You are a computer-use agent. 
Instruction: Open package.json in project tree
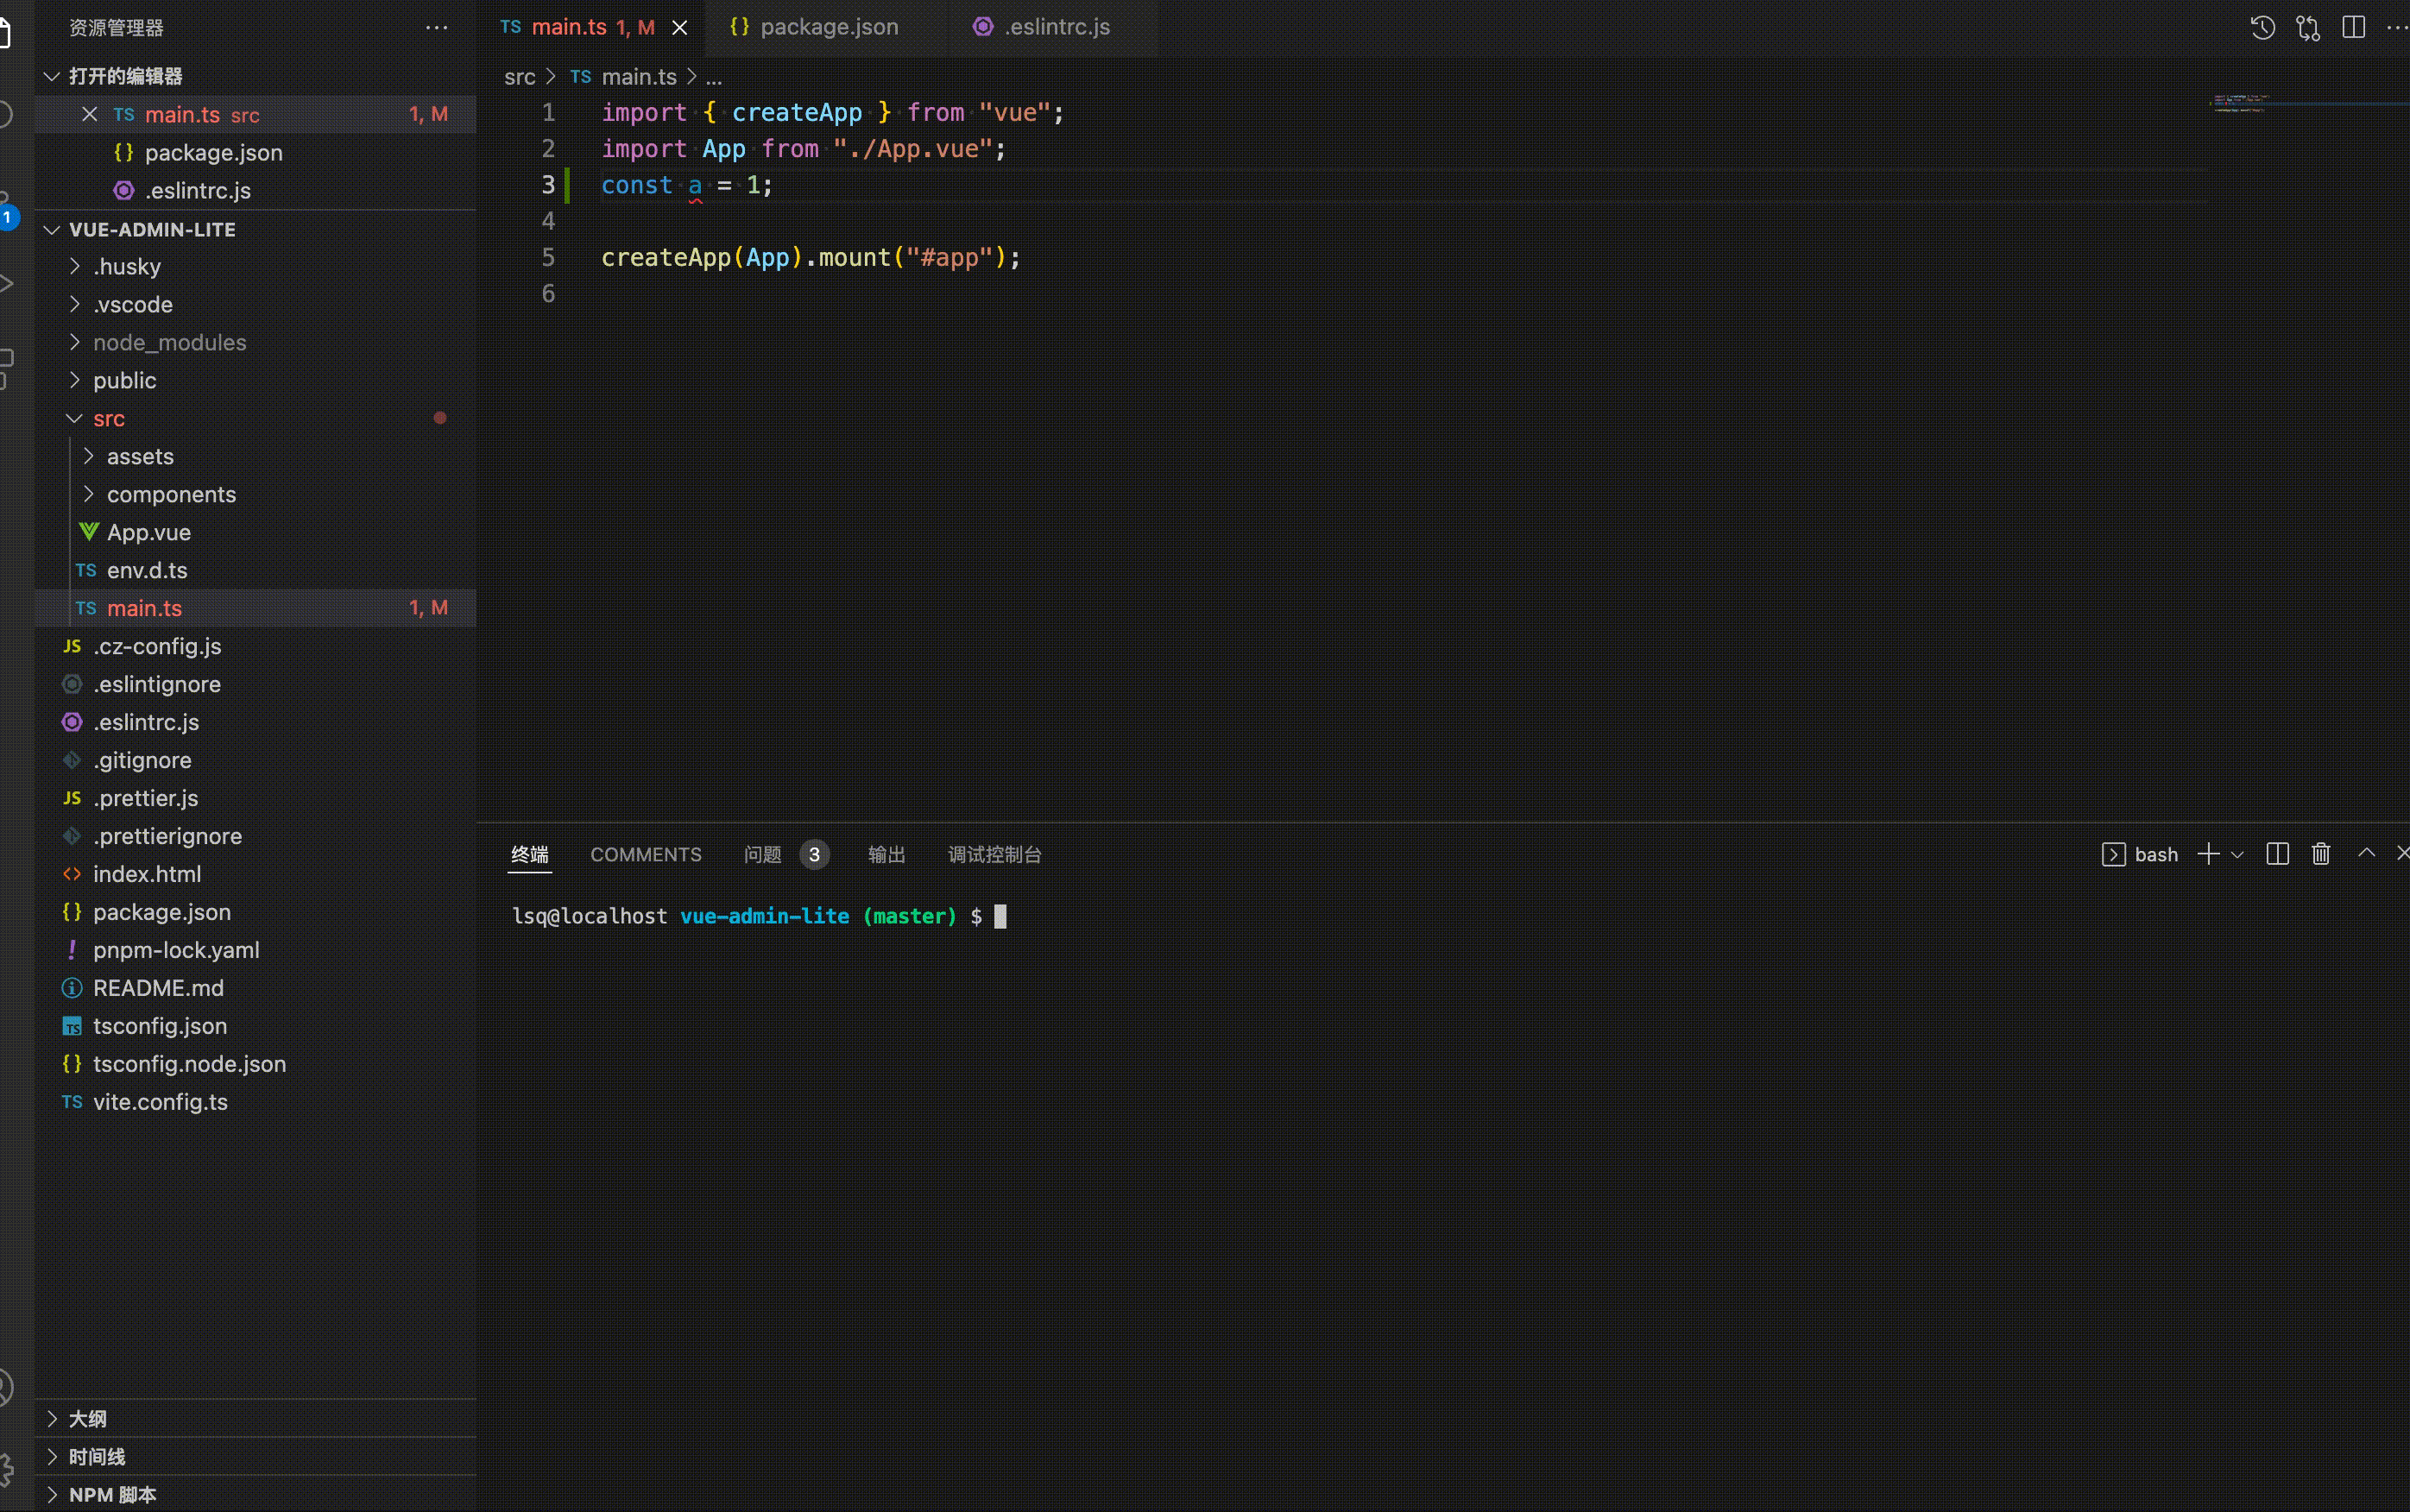click(x=256, y=912)
